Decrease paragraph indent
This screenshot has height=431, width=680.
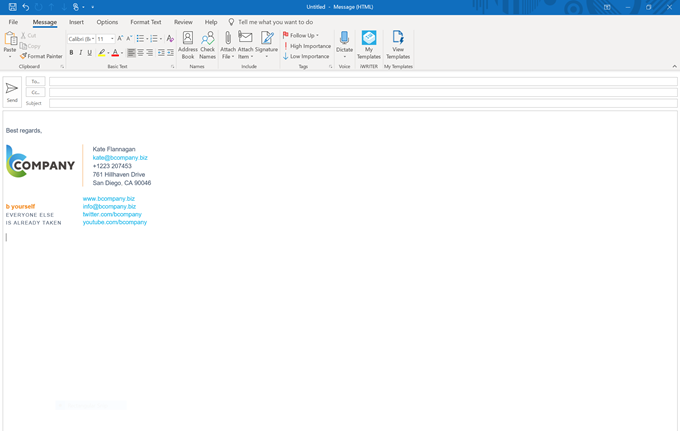click(x=161, y=52)
